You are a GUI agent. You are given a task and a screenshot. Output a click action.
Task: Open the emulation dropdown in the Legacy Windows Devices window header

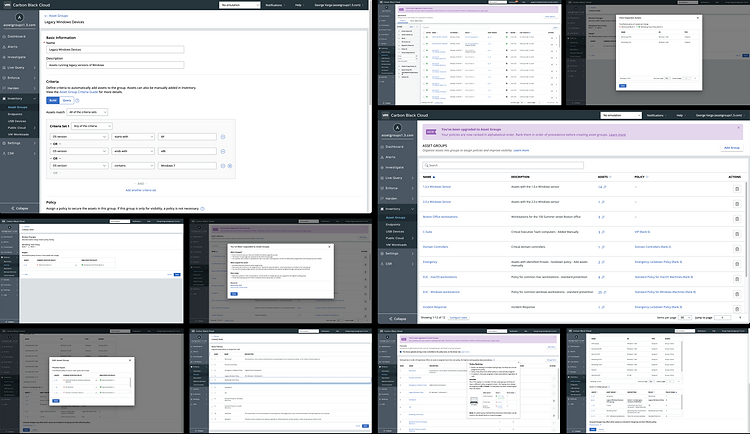240,5
